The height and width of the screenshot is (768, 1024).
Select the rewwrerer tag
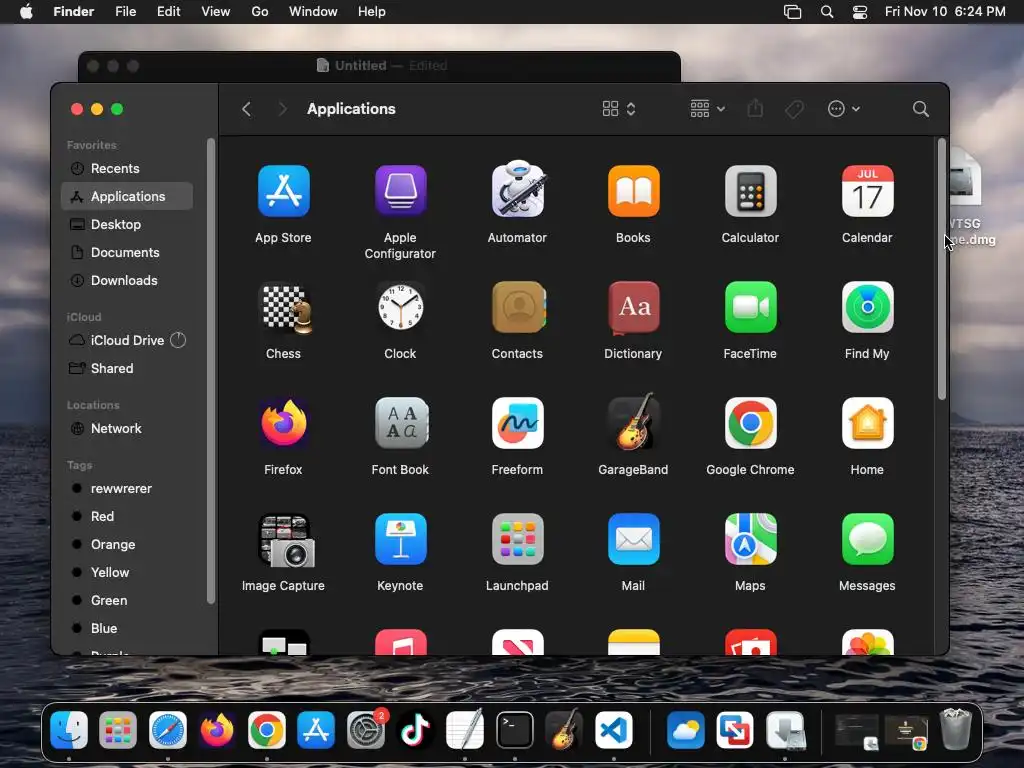click(127, 488)
